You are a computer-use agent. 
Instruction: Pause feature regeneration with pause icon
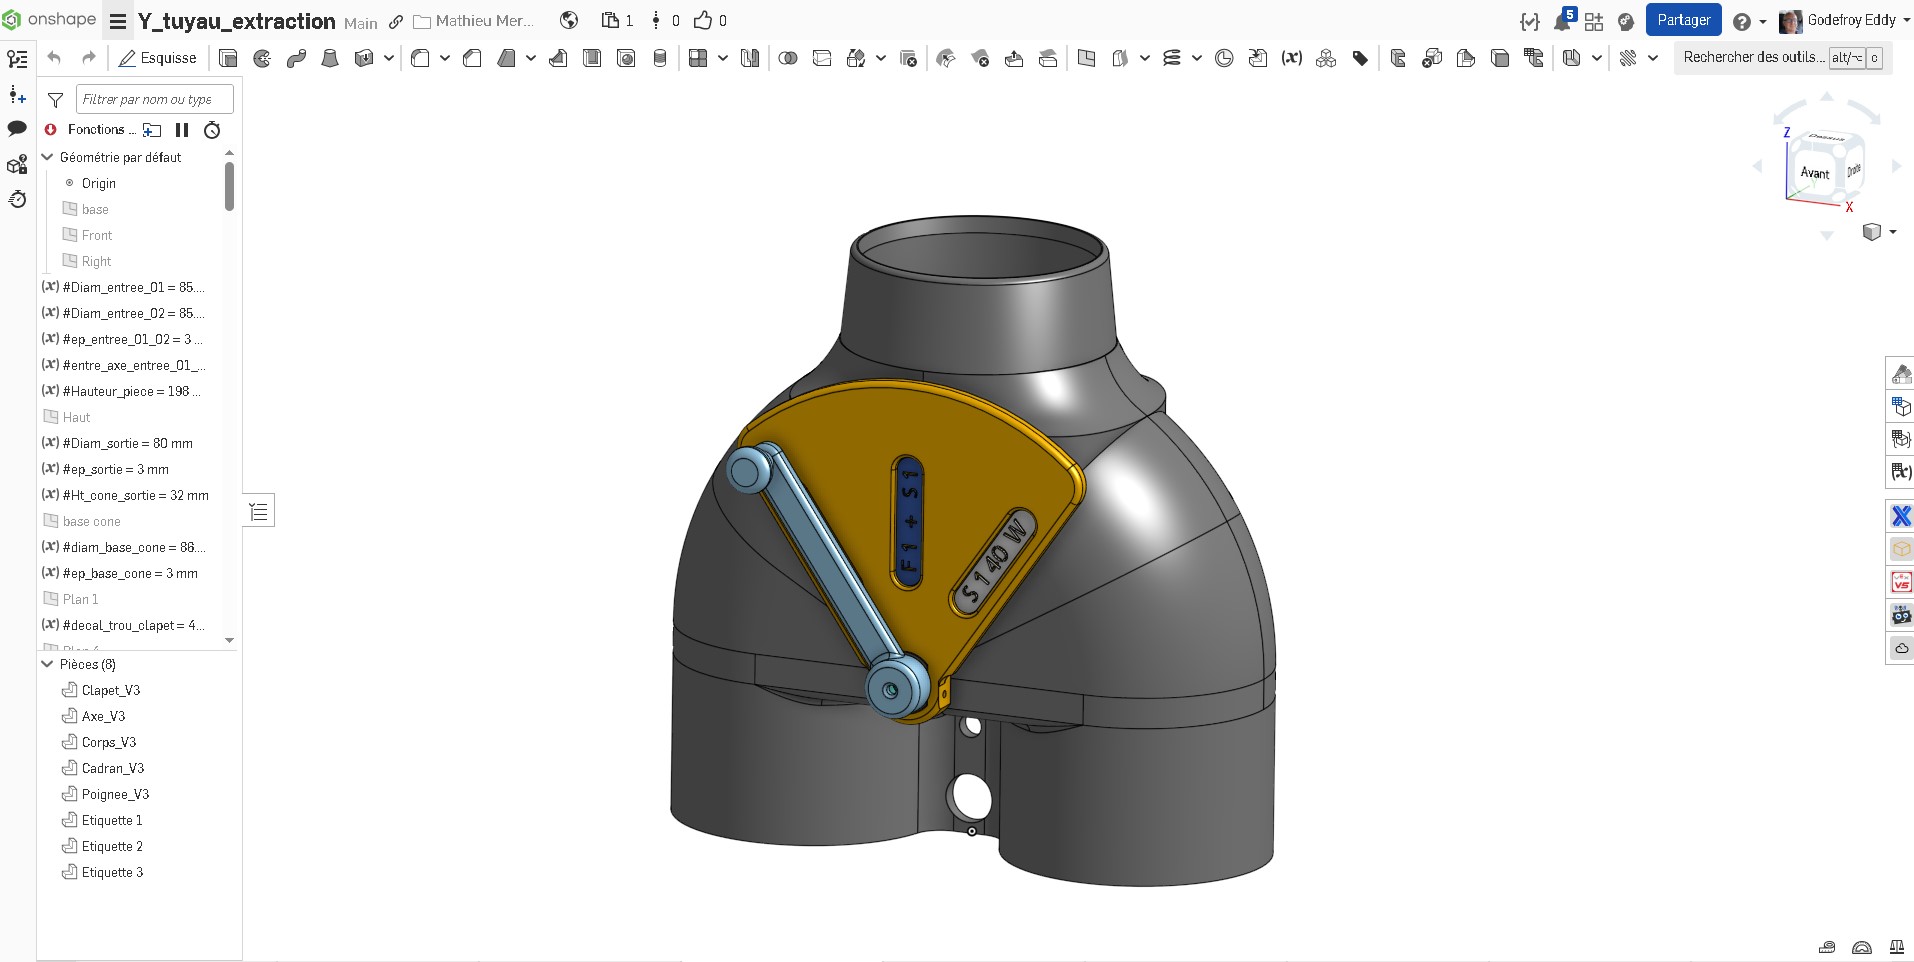(182, 130)
